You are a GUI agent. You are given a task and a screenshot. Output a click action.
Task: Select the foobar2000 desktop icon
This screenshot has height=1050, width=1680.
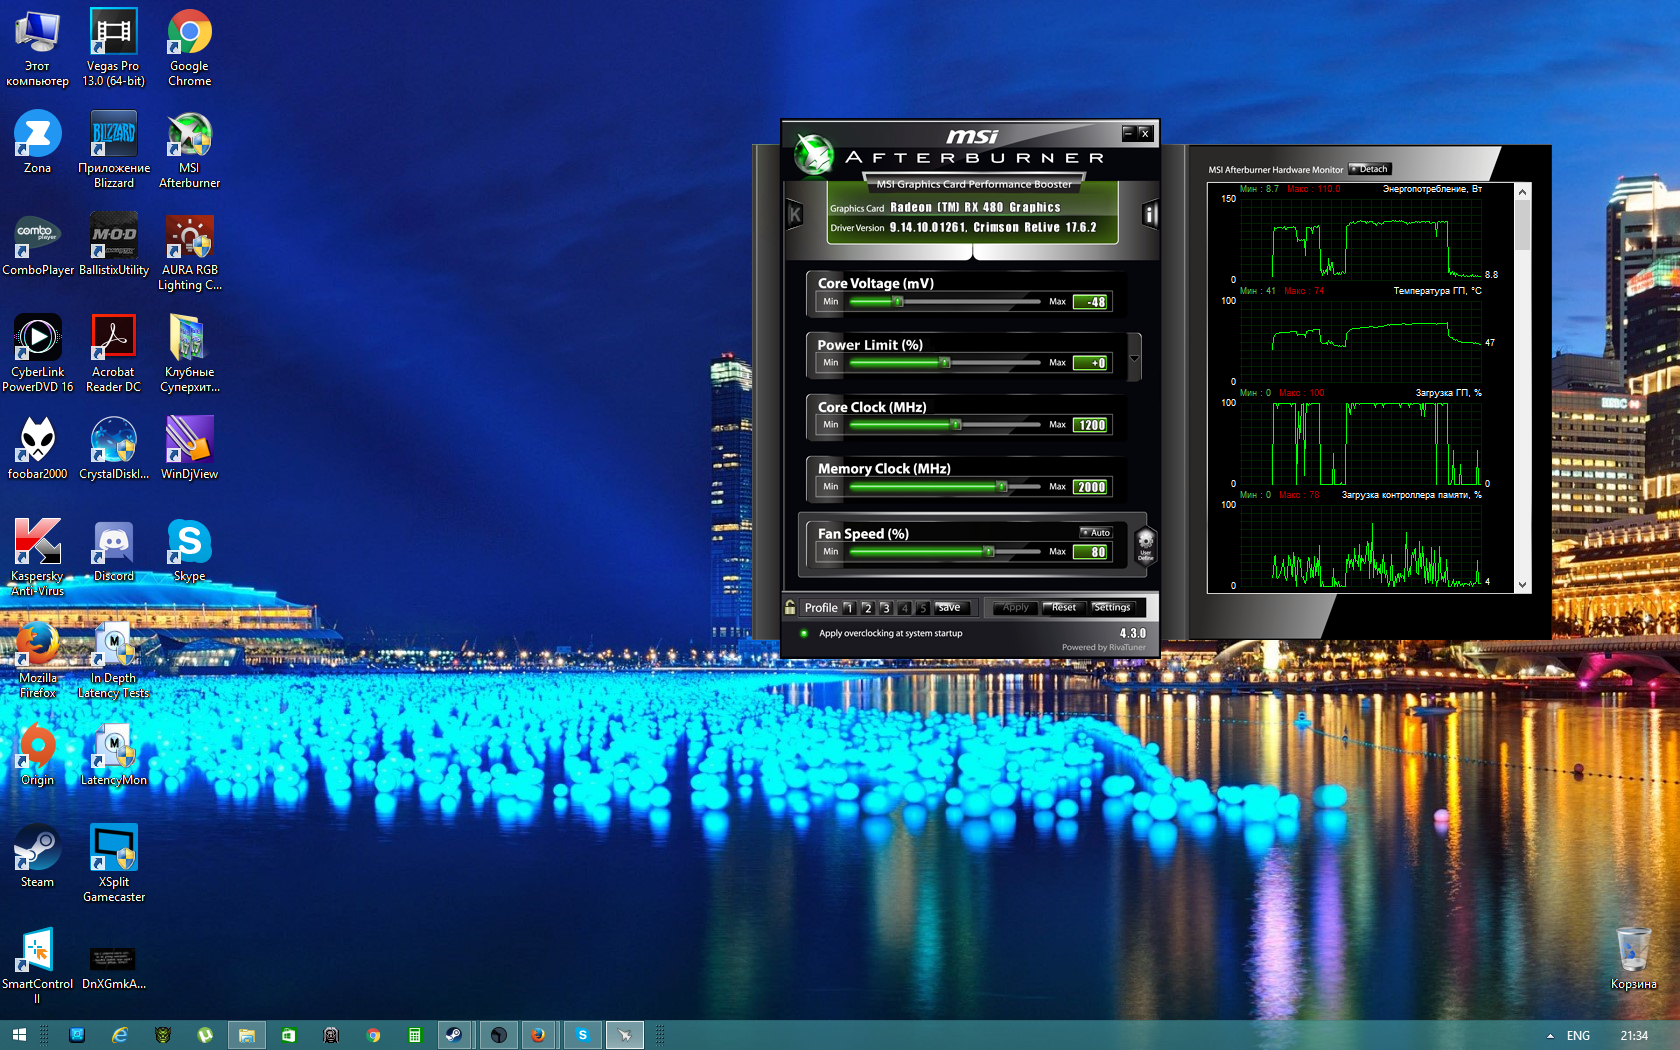coord(37,449)
